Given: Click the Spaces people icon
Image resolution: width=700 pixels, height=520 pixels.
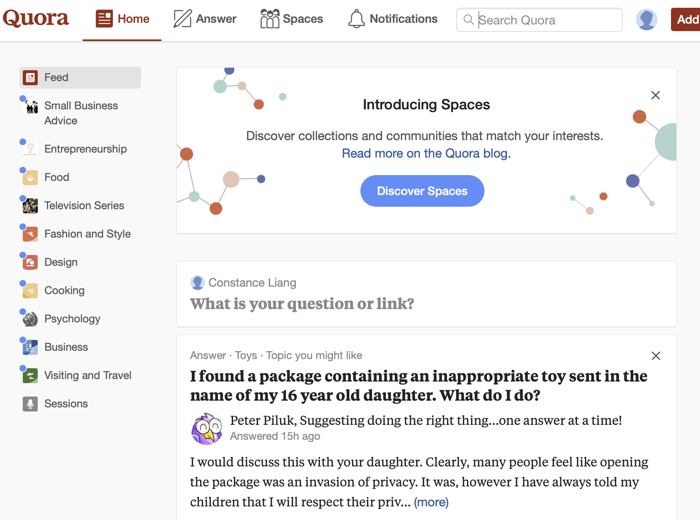Looking at the screenshot, I should click(x=270, y=19).
